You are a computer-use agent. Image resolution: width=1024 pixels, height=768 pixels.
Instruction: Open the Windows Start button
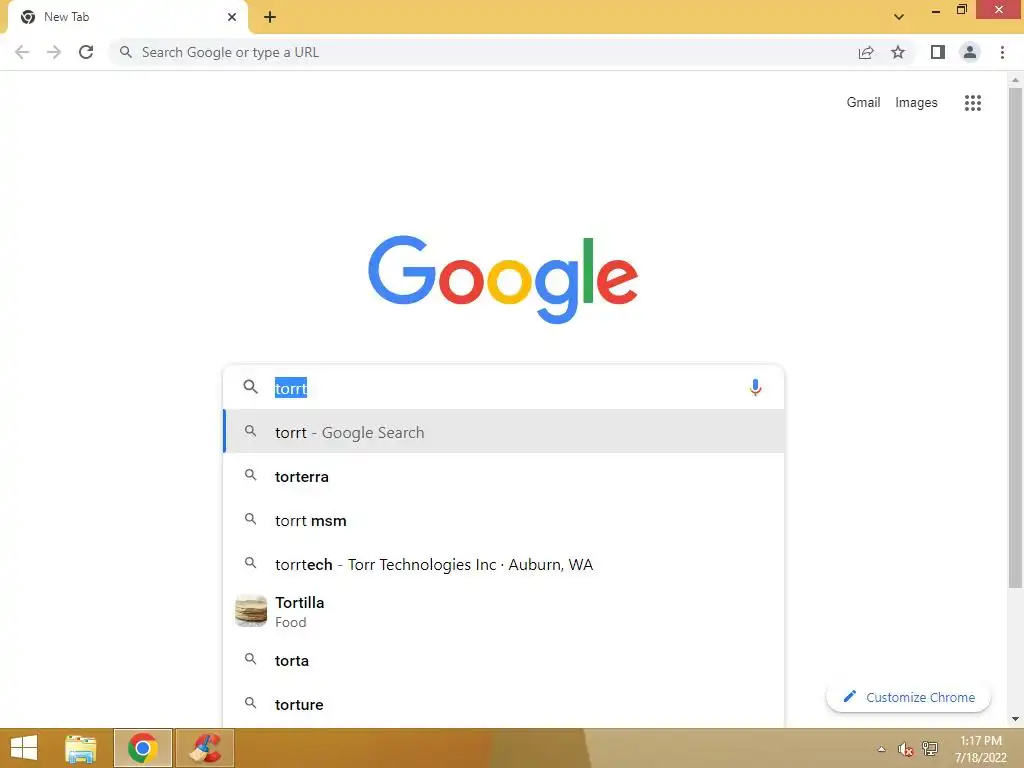click(24, 748)
